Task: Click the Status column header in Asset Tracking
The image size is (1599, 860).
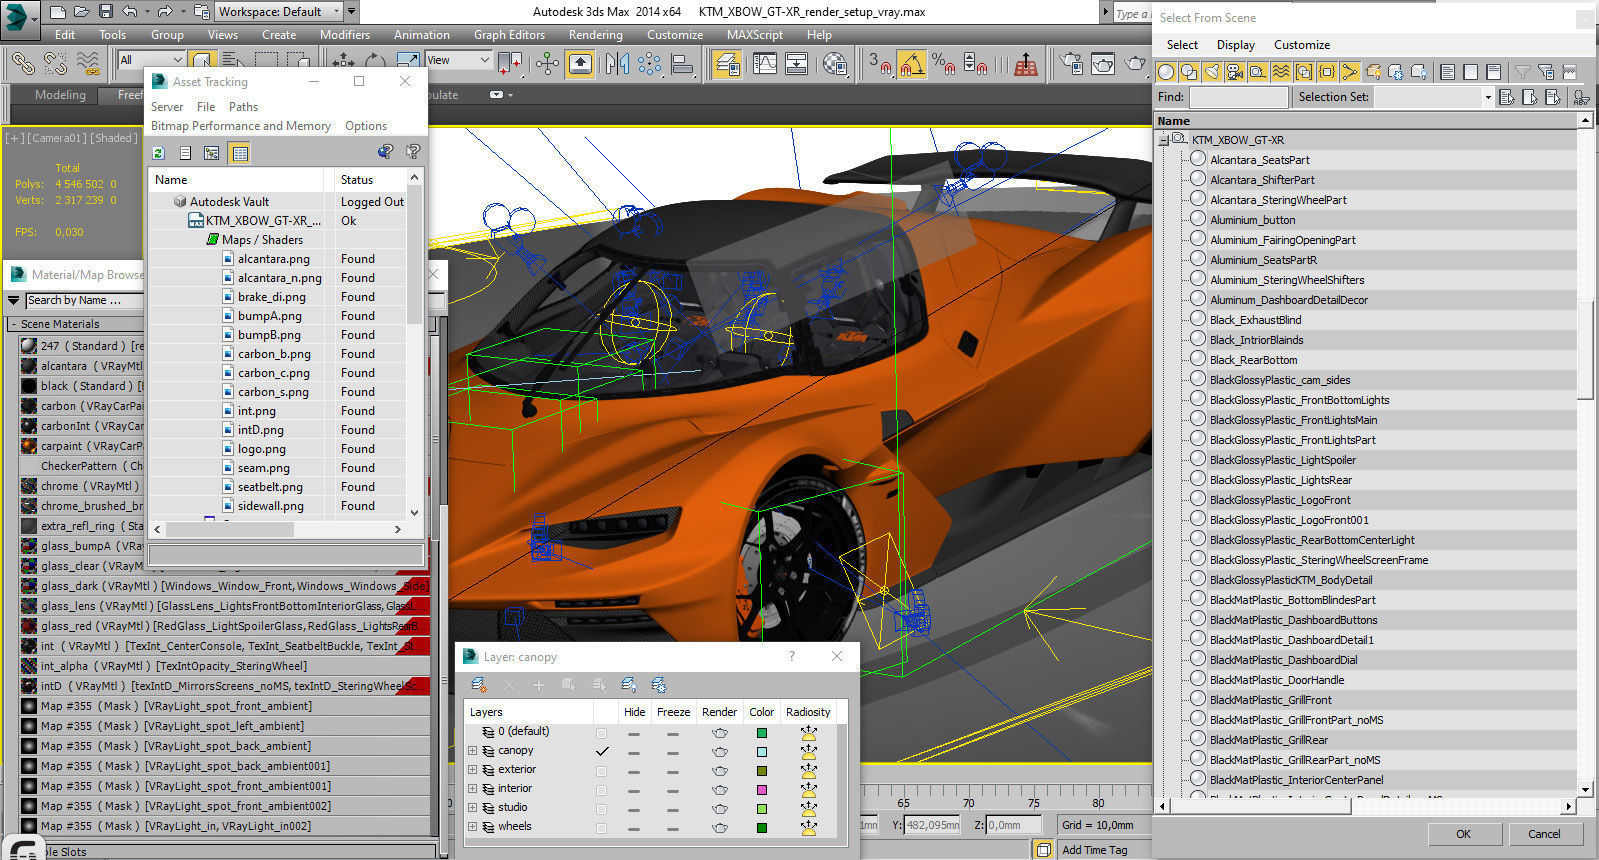Action: click(370, 180)
